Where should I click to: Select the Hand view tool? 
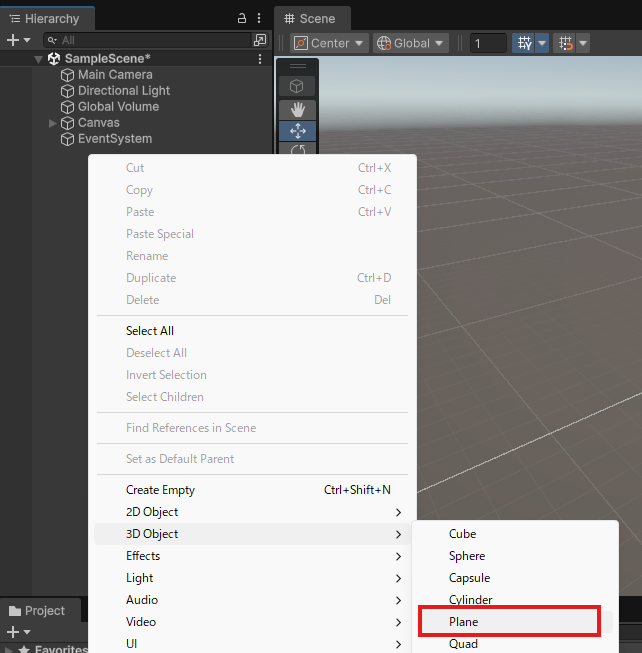297,109
